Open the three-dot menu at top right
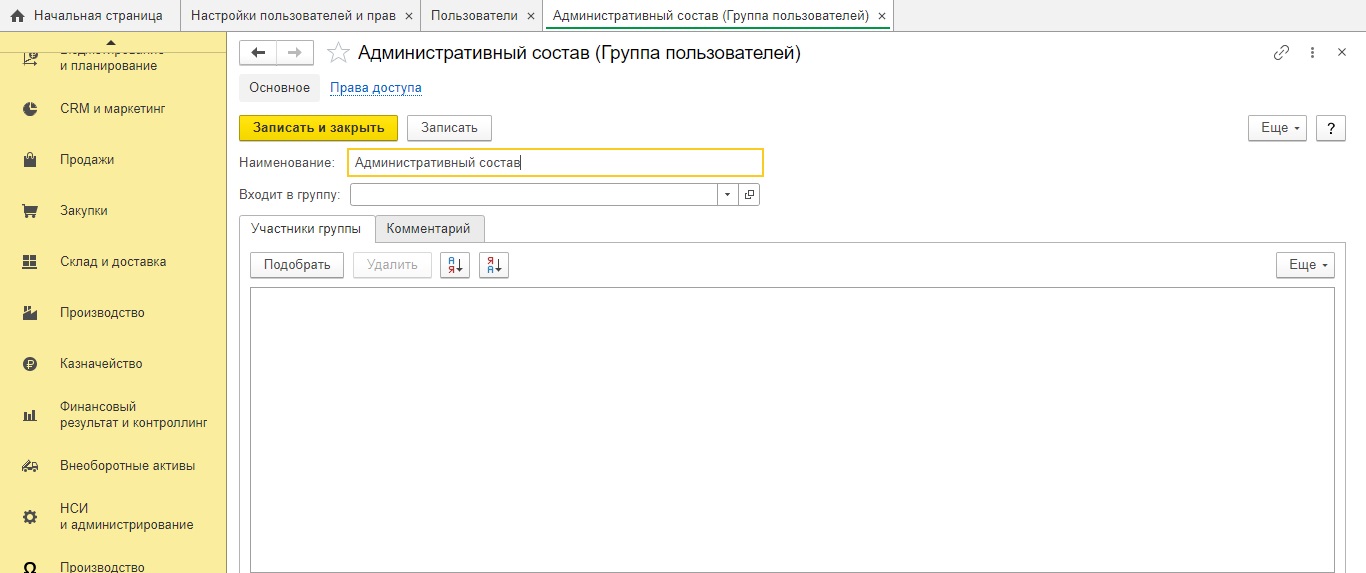This screenshot has width=1366, height=573. pyautogui.click(x=1312, y=53)
